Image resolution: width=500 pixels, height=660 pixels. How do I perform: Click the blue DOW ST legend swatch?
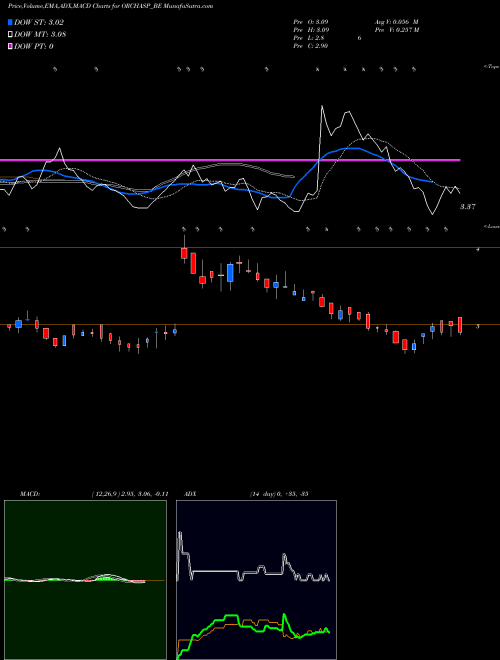tap(10, 22)
